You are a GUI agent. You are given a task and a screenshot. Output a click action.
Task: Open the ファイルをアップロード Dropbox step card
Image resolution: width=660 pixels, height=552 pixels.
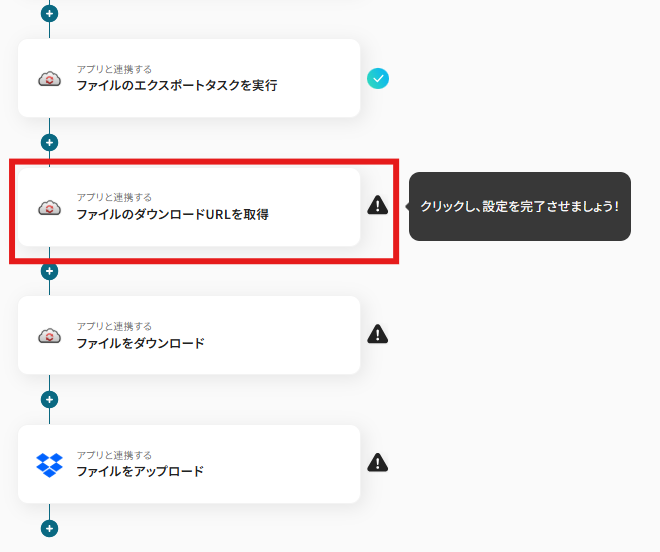[189, 464]
